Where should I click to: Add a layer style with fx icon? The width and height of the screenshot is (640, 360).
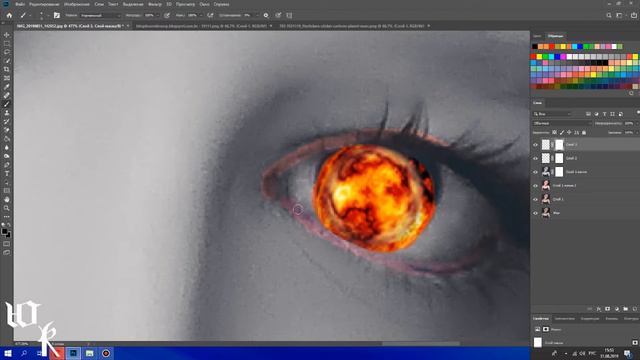[x=598, y=309]
